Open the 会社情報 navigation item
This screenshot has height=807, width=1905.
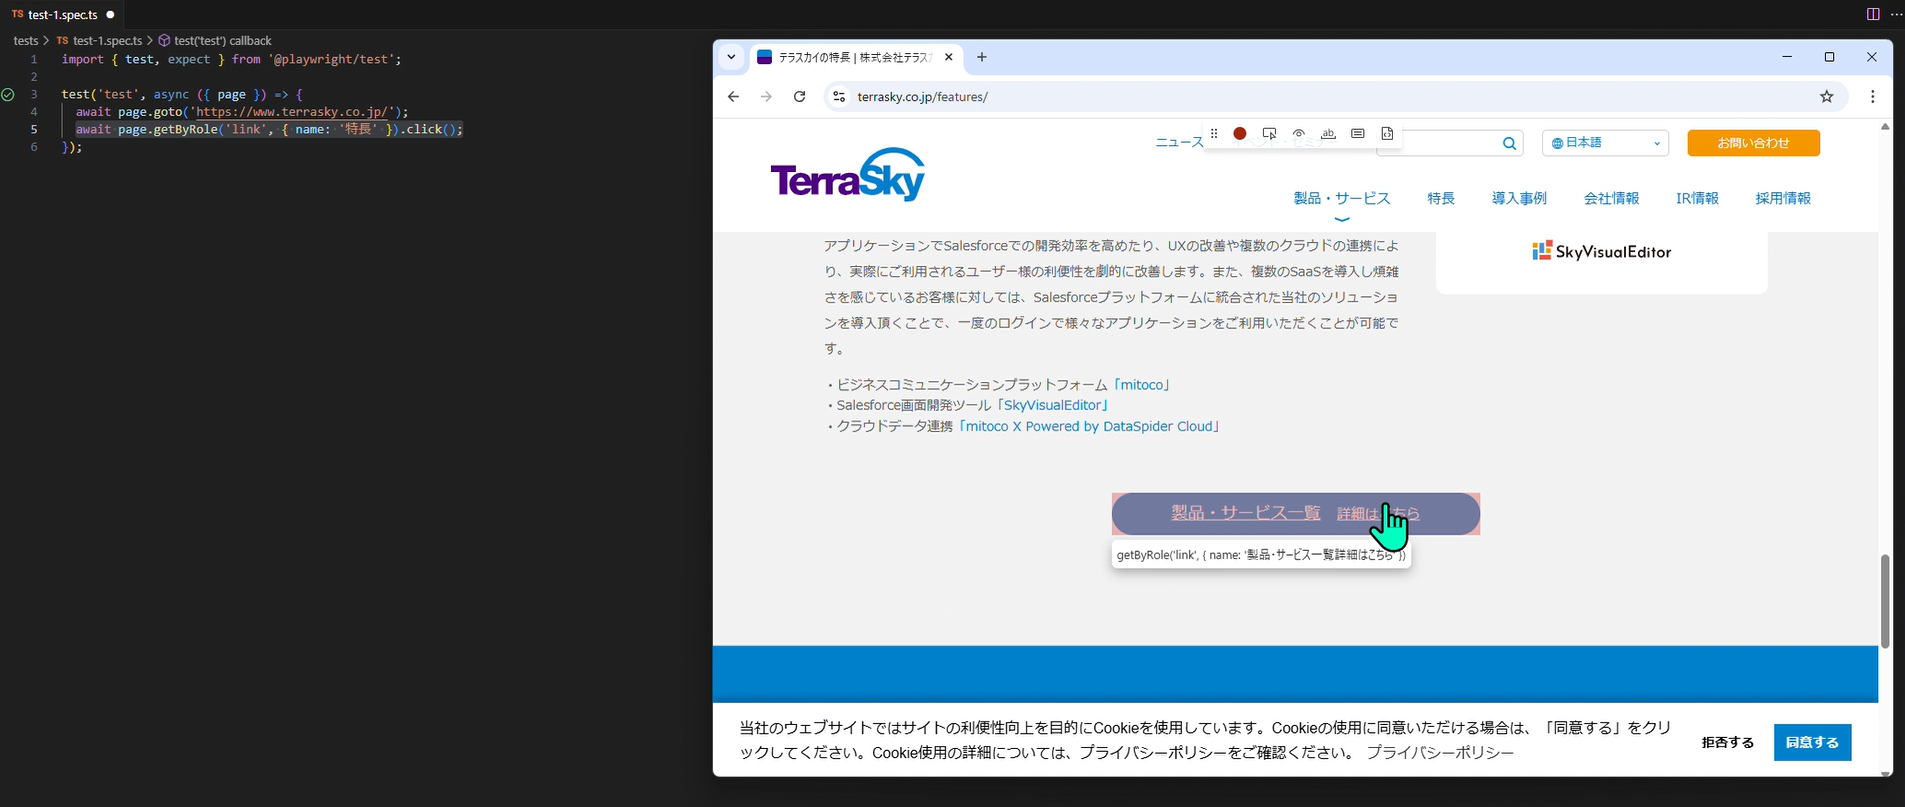tap(1611, 198)
